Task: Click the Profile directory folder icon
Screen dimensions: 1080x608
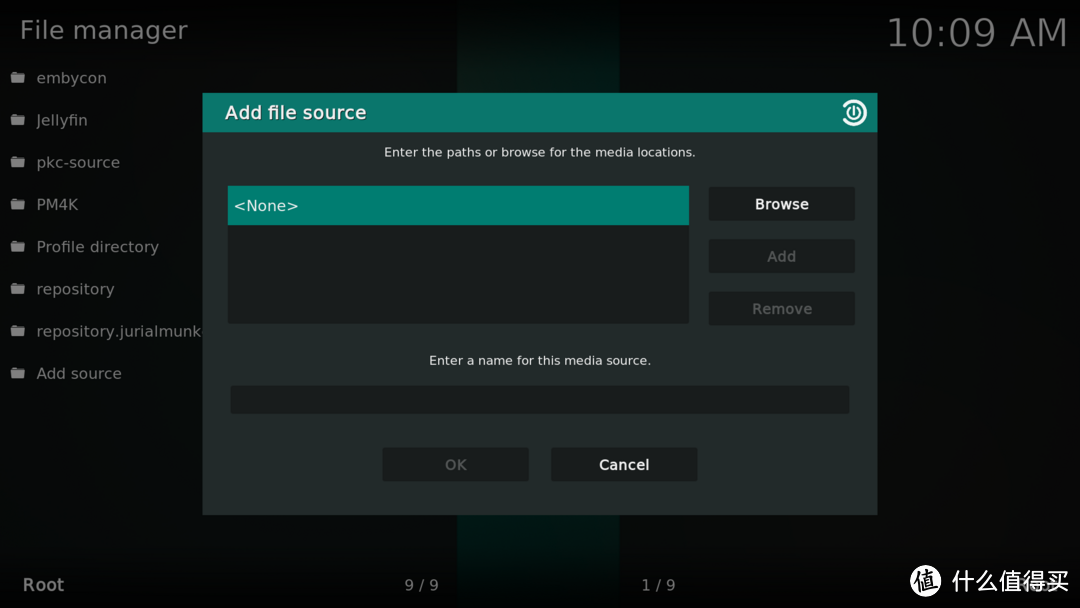Action: 18,247
